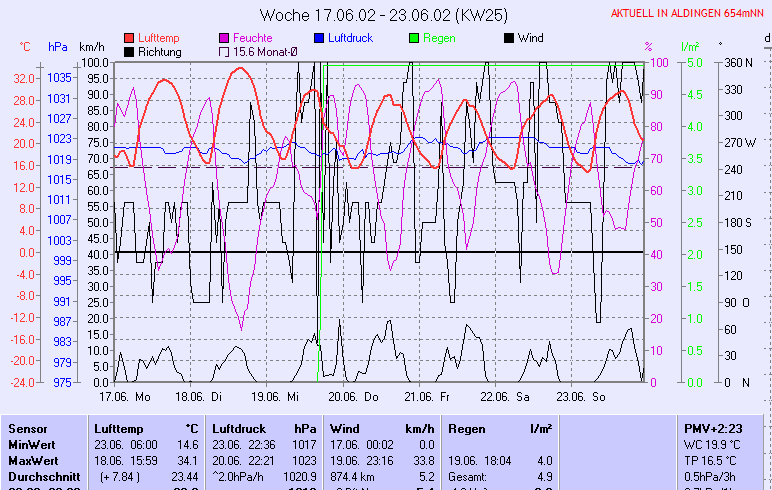Click the Regen table column header
This screenshot has height=490, width=772.
pyautogui.click(x=467, y=428)
